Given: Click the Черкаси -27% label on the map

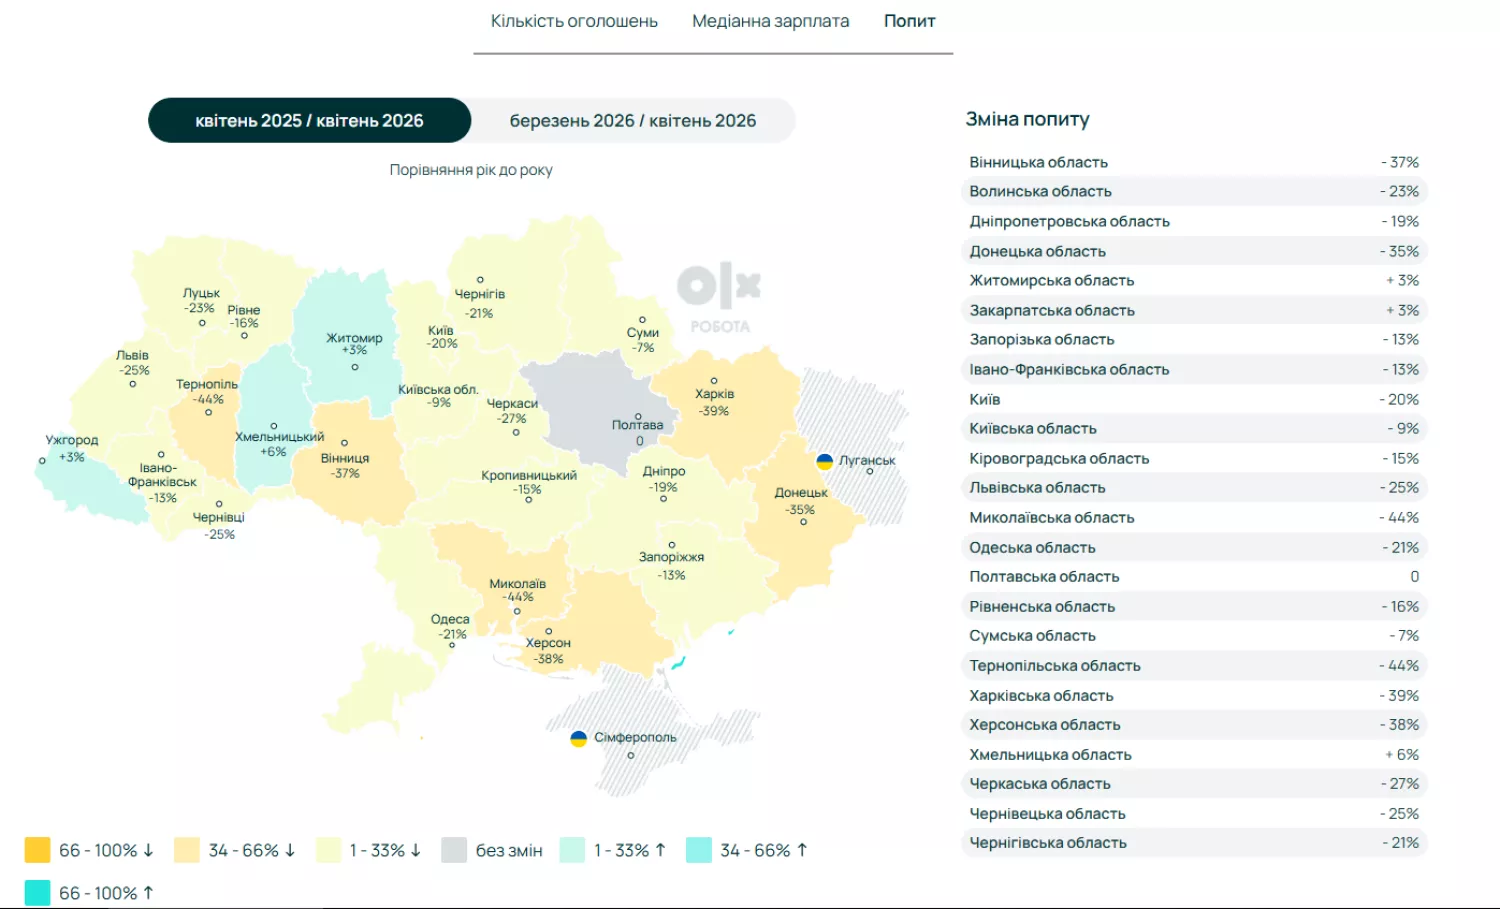Looking at the screenshot, I should (x=512, y=411).
